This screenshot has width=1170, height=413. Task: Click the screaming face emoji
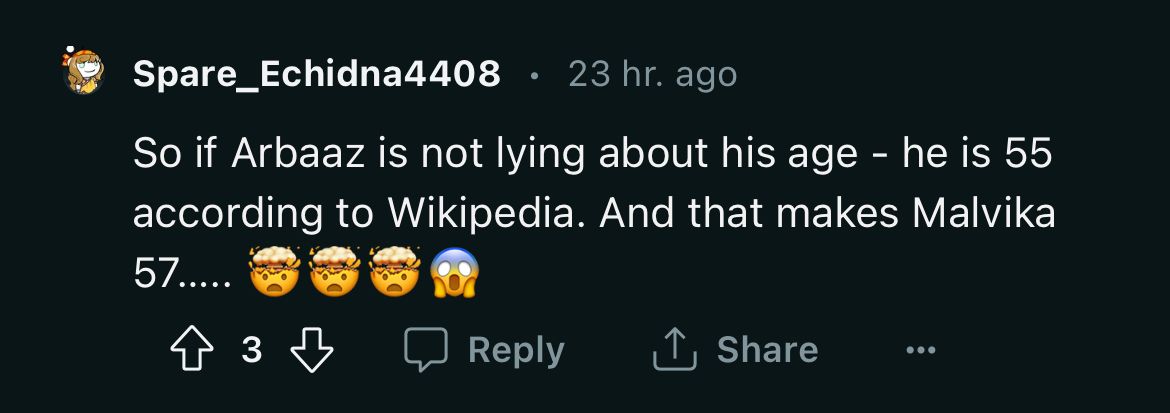(455, 272)
